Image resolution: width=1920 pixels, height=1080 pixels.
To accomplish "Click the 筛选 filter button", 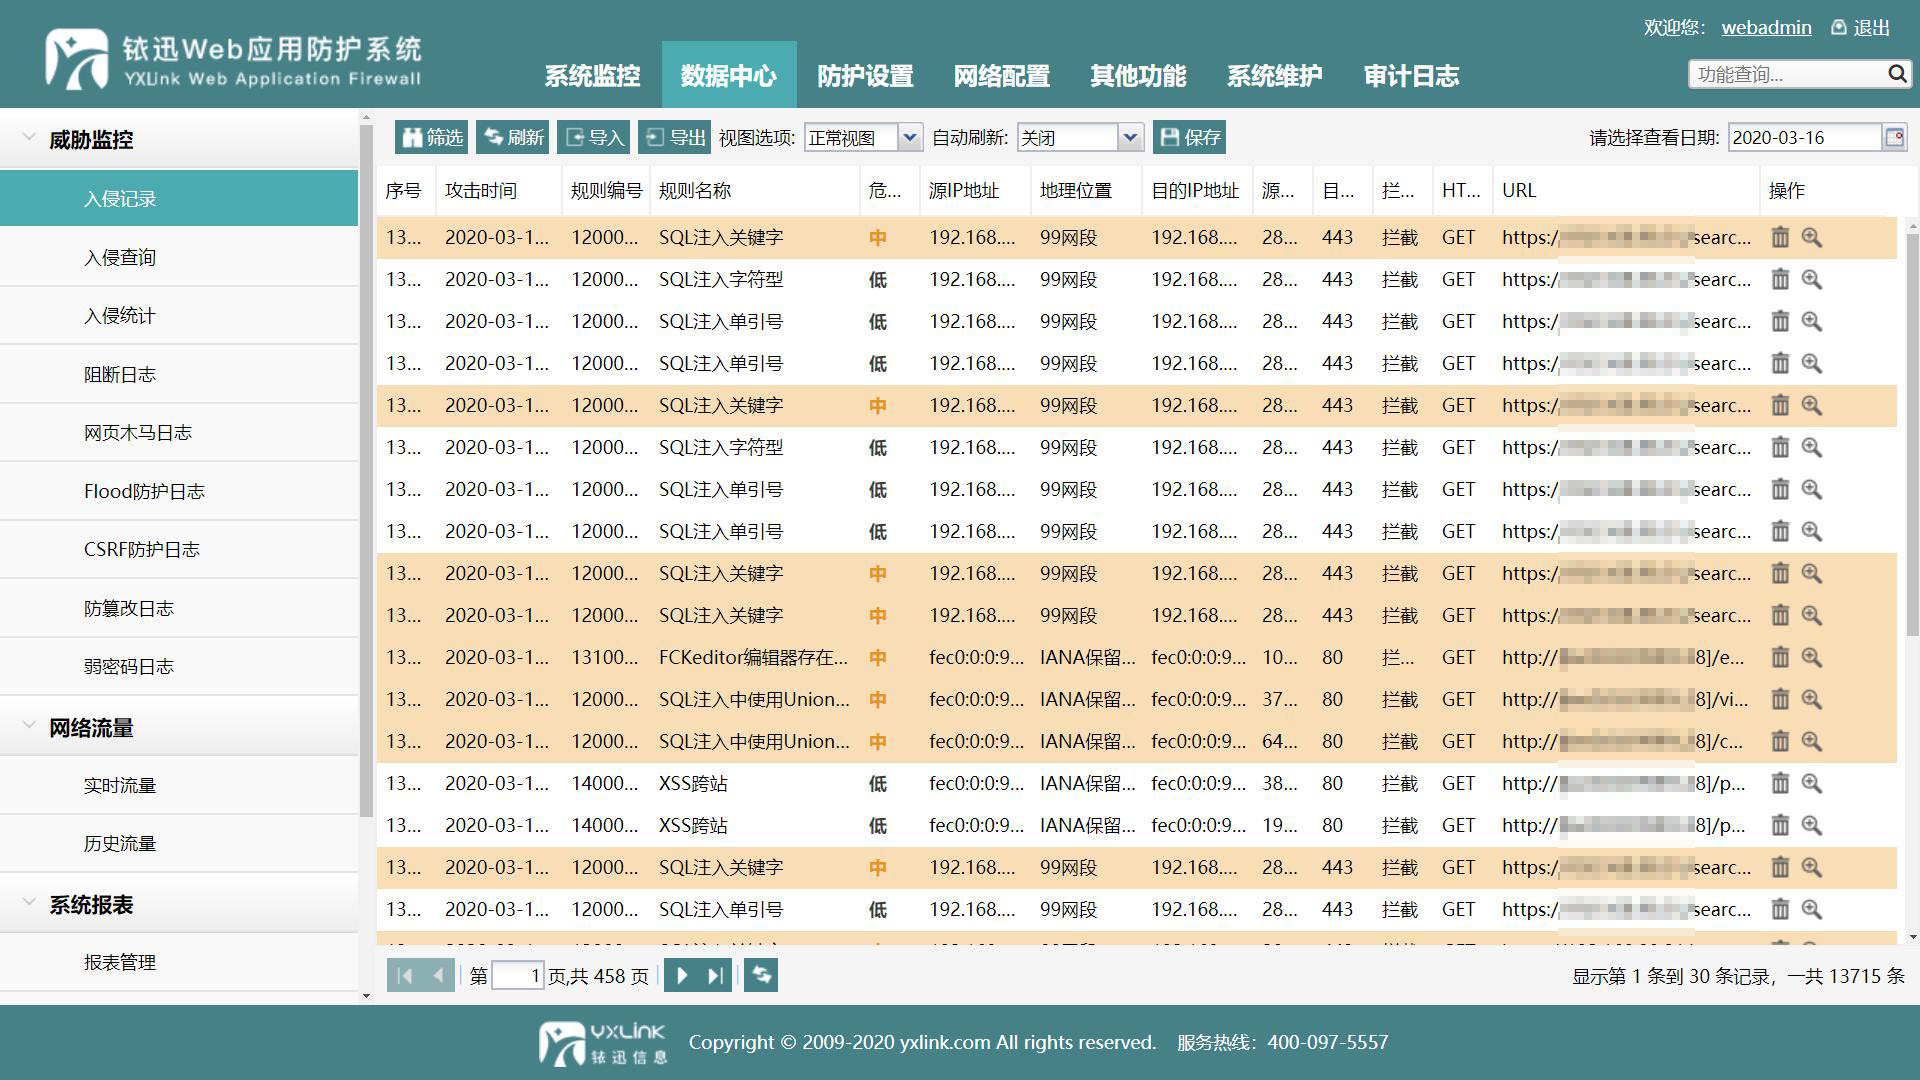I will (x=432, y=137).
